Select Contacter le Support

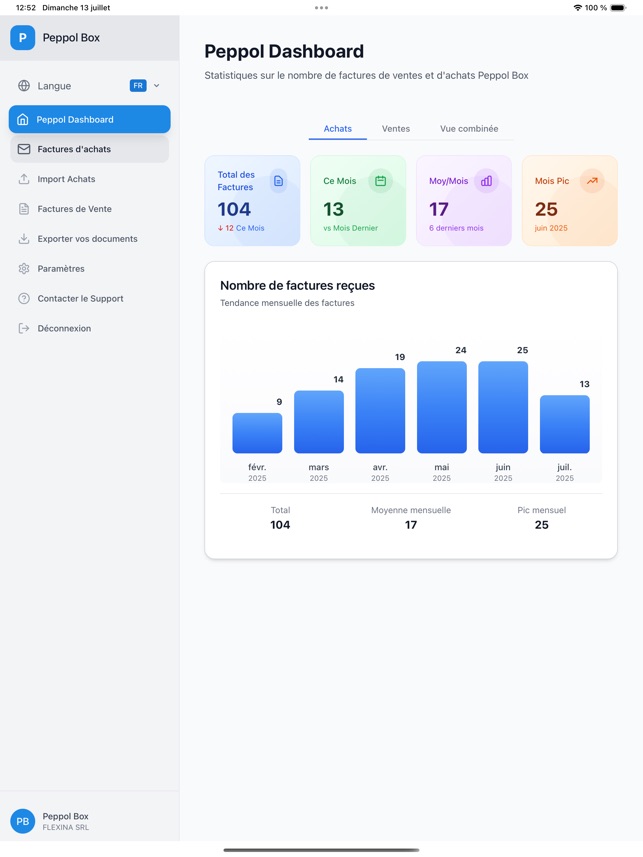(90, 298)
